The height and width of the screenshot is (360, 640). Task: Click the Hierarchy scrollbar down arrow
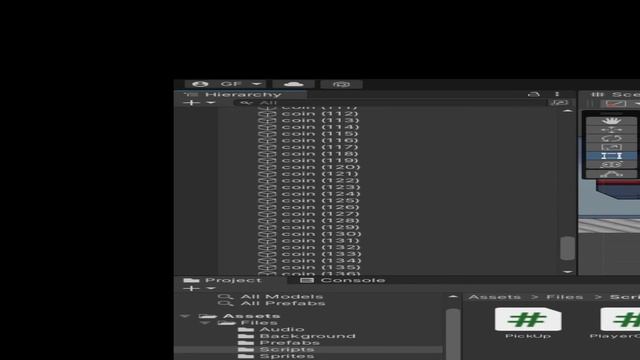coord(568,271)
